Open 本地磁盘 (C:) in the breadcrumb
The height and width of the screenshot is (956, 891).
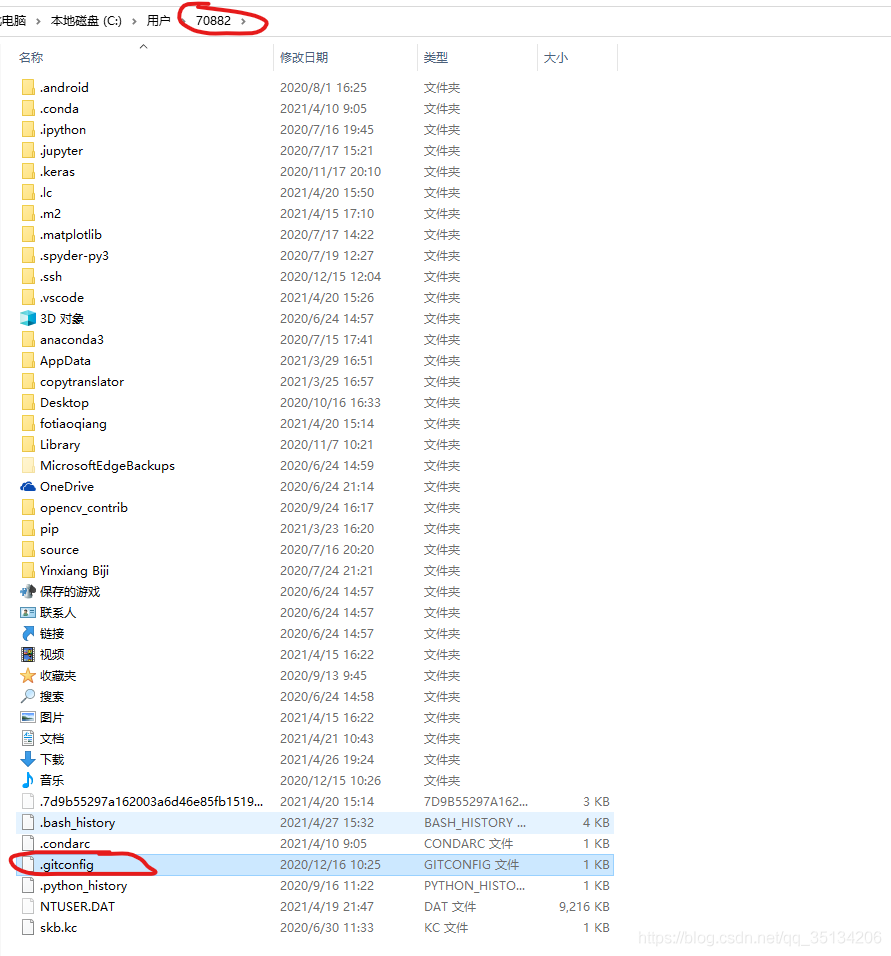click(x=86, y=21)
